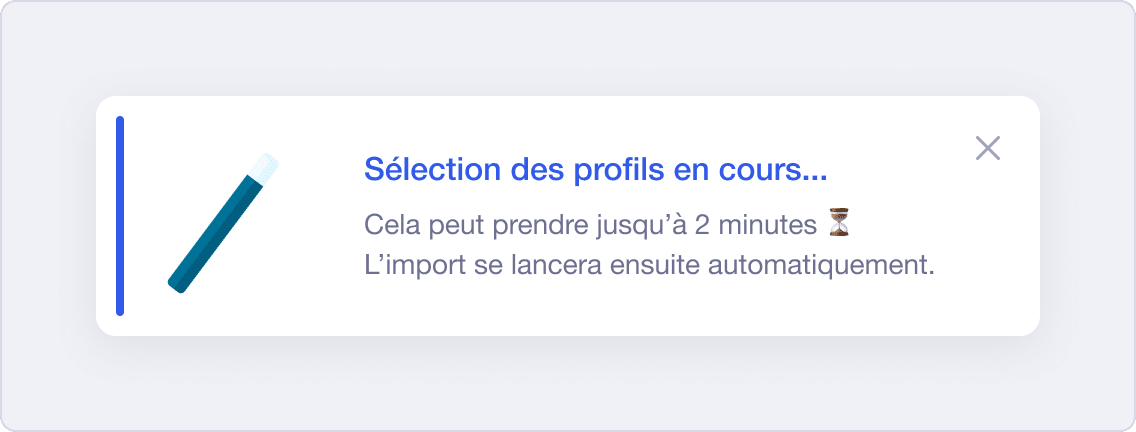Click the line Cela peut prendre jusqu'à 2 minutes
Screen dimensions: 1136x432
click(x=593, y=225)
